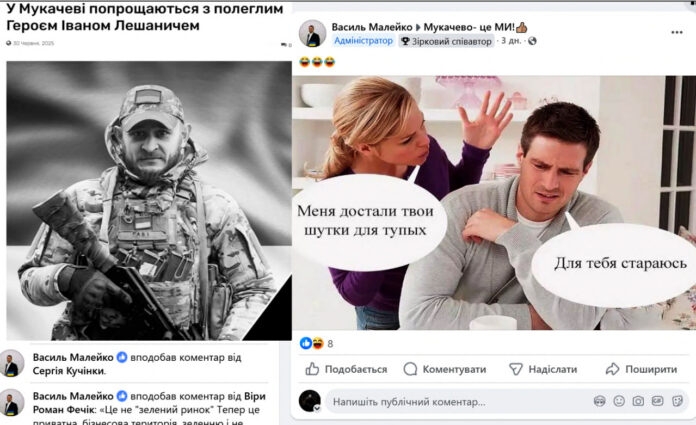The height and width of the screenshot is (425, 696).
Task: Click the Send messenger icon
Action: point(515,369)
